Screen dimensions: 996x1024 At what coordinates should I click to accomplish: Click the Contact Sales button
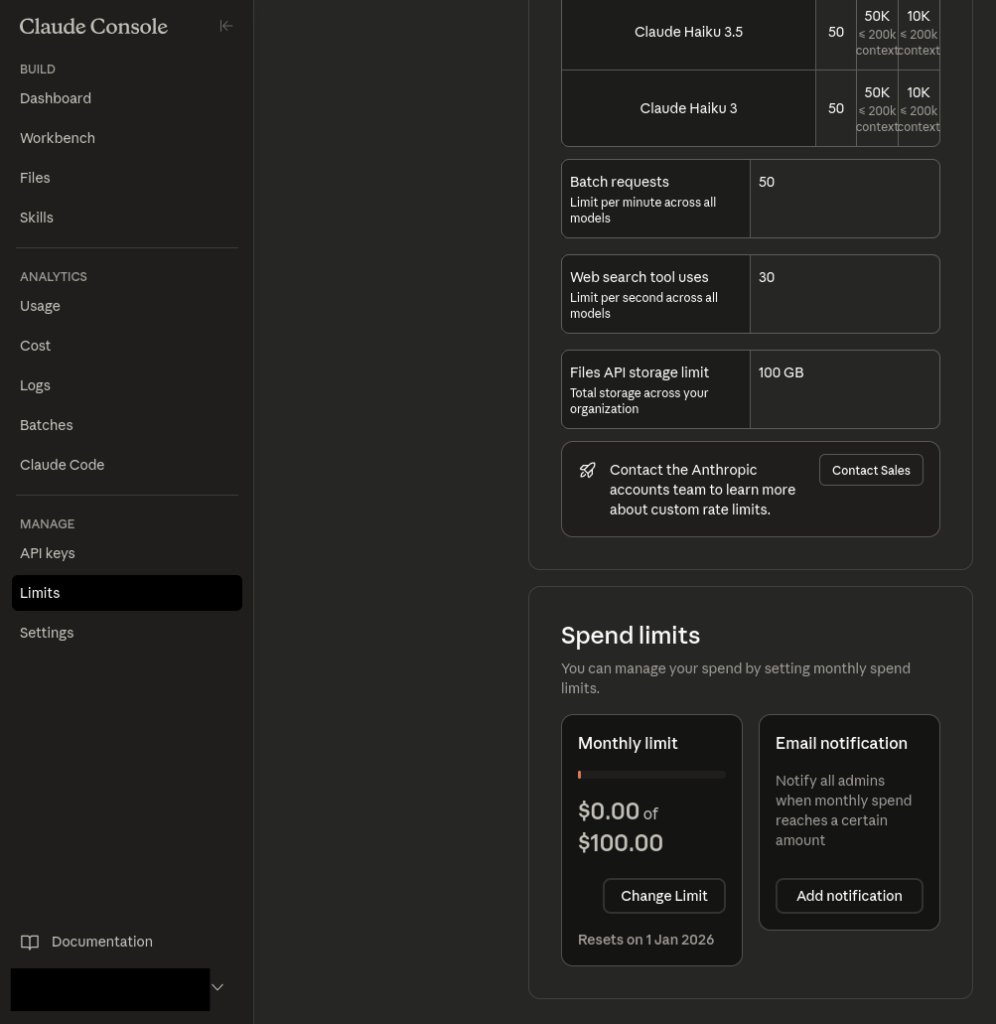[x=871, y=470]
